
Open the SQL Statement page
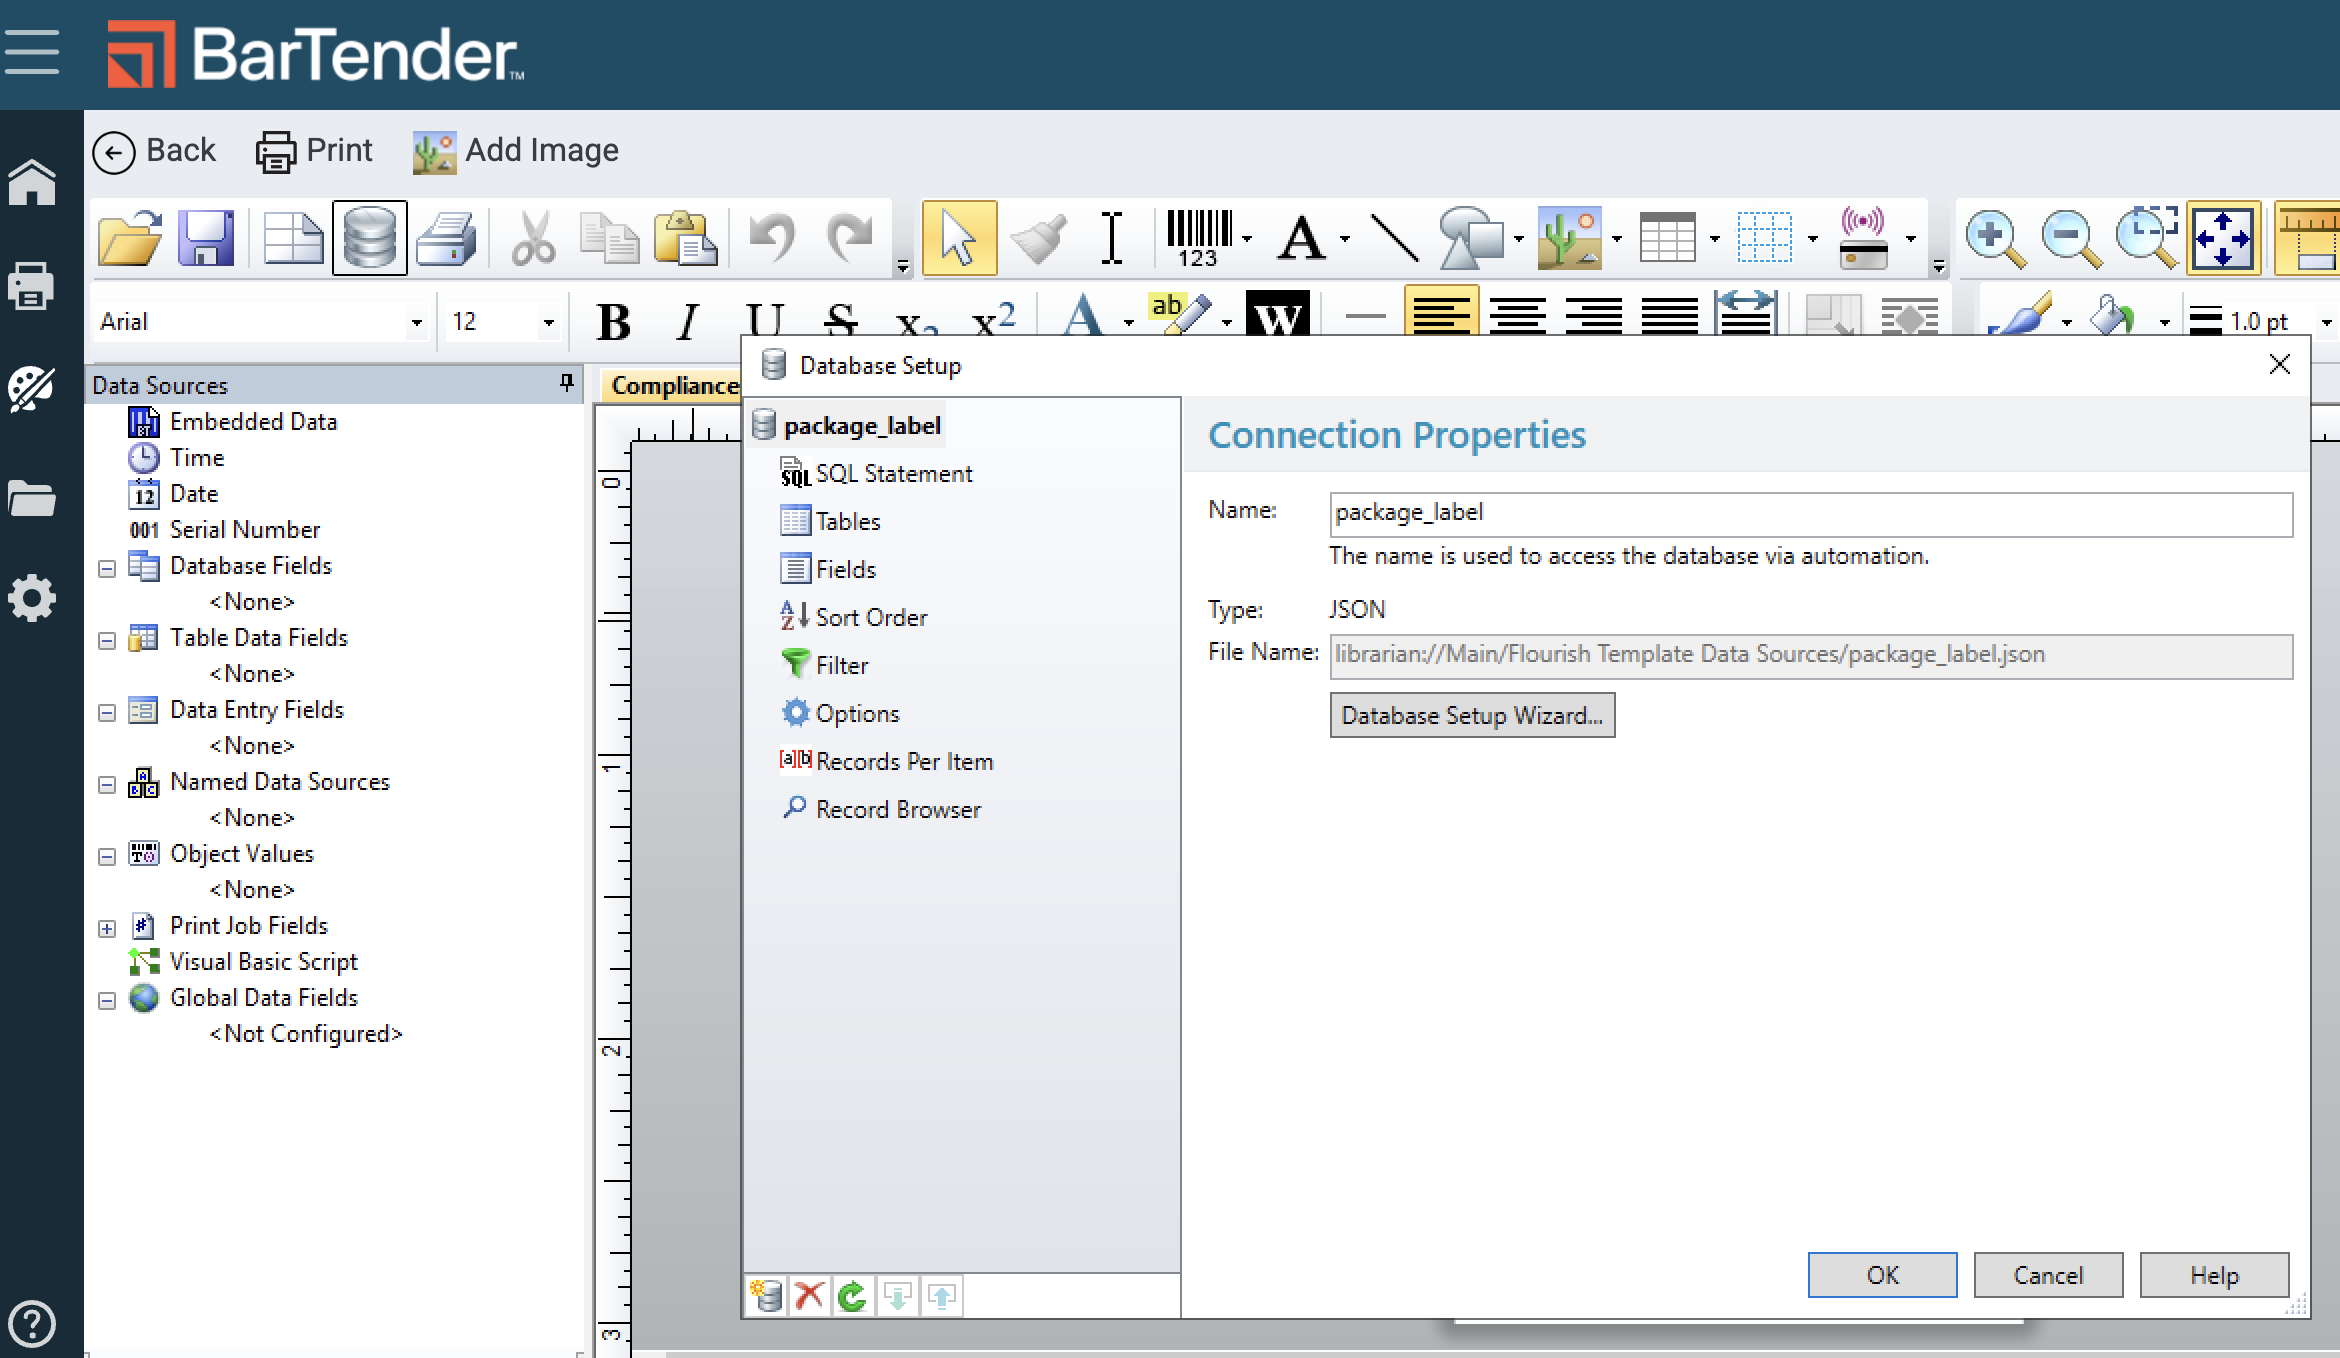(892, 474)
